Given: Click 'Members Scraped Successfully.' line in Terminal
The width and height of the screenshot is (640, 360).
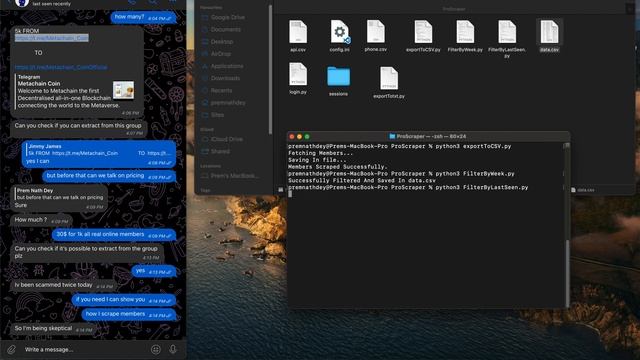Looking at the screenshot, I should tap(338, 167).
